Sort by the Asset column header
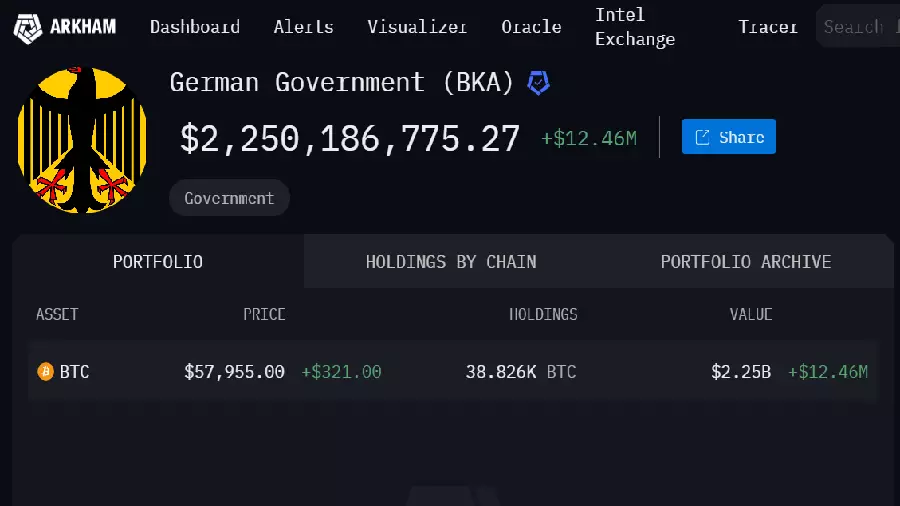 57,314
